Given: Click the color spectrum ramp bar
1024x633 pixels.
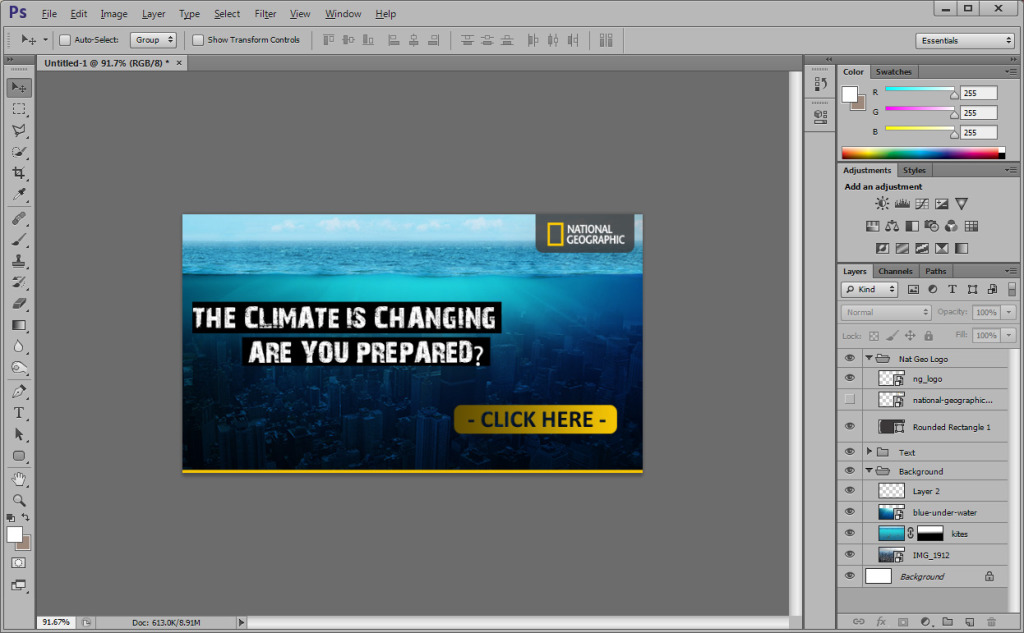Looking at the screenshot, I should pyautogui.click(x=922, y=153).
